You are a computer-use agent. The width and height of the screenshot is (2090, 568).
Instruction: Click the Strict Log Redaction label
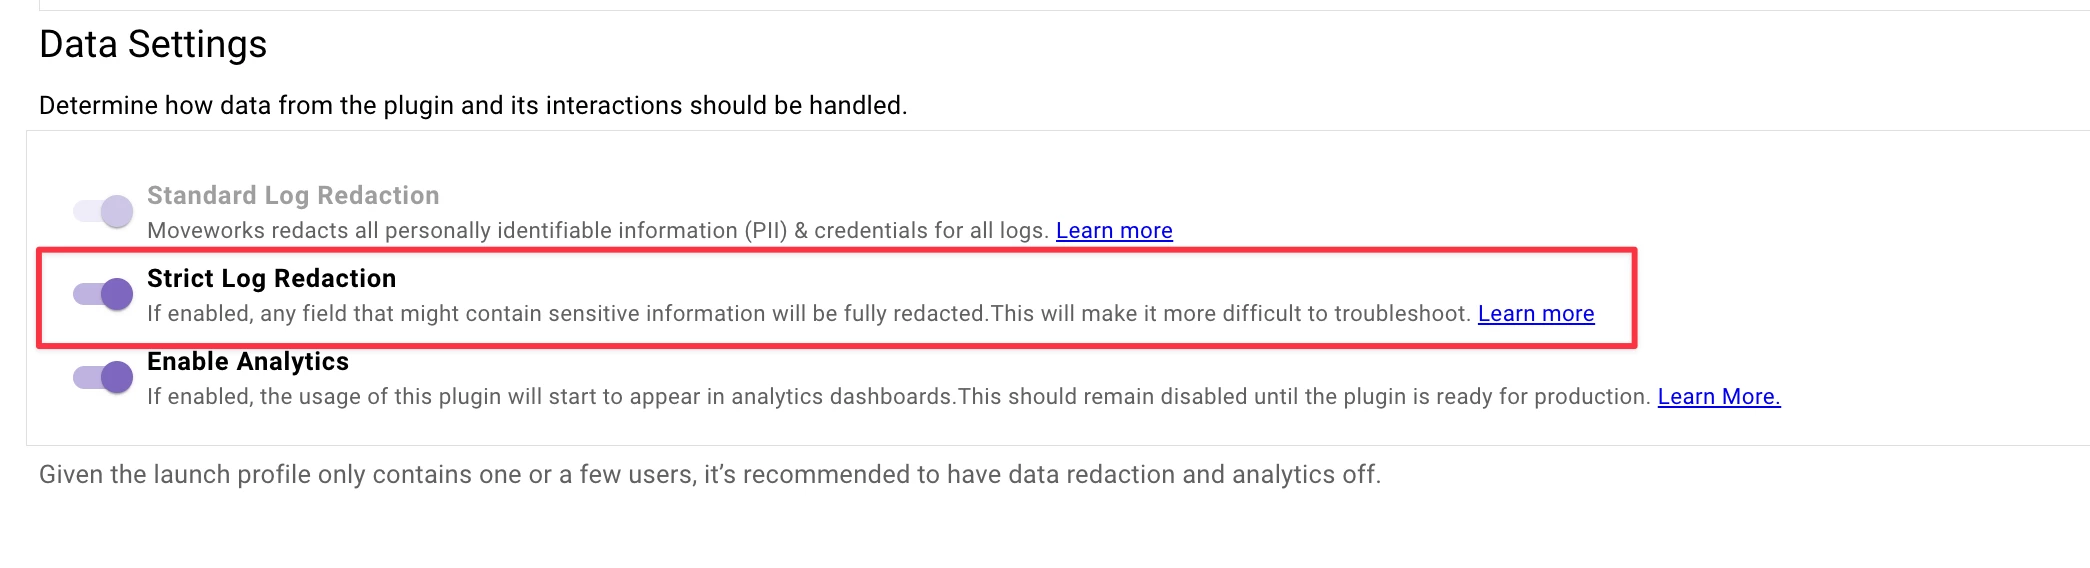pos(271,278)
